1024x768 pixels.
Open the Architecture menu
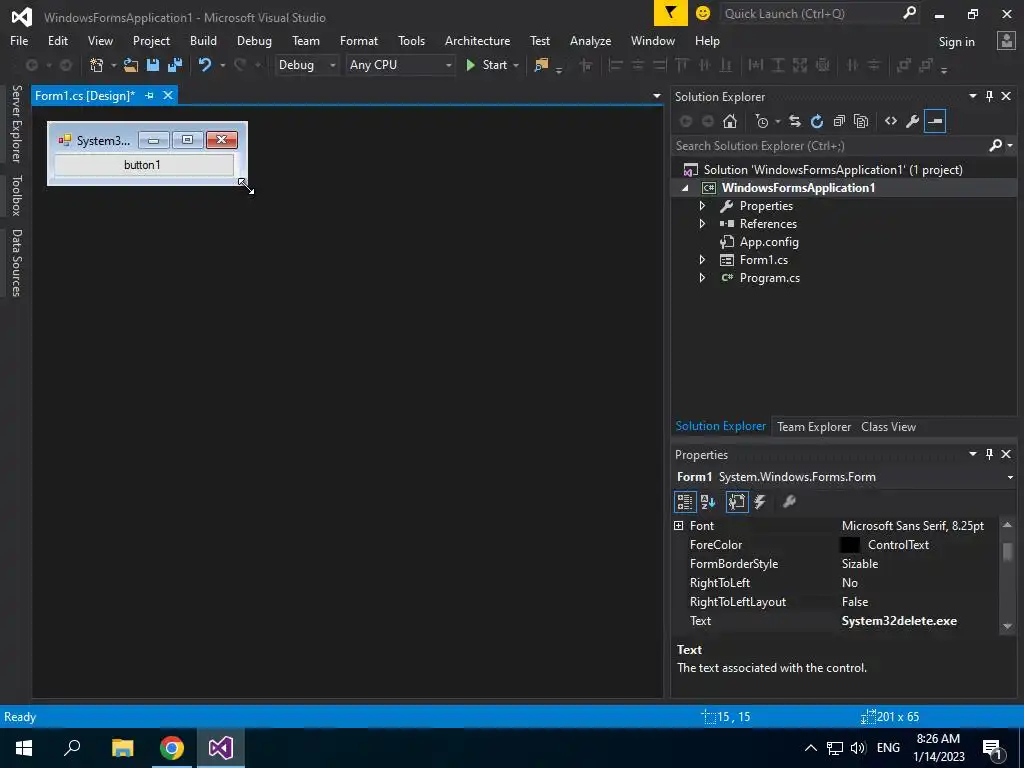coord(477,40)
